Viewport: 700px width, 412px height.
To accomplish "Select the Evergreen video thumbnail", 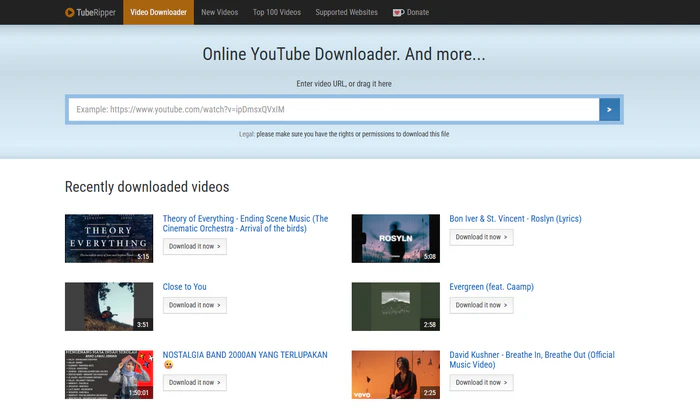I will (x=396, y=306).
